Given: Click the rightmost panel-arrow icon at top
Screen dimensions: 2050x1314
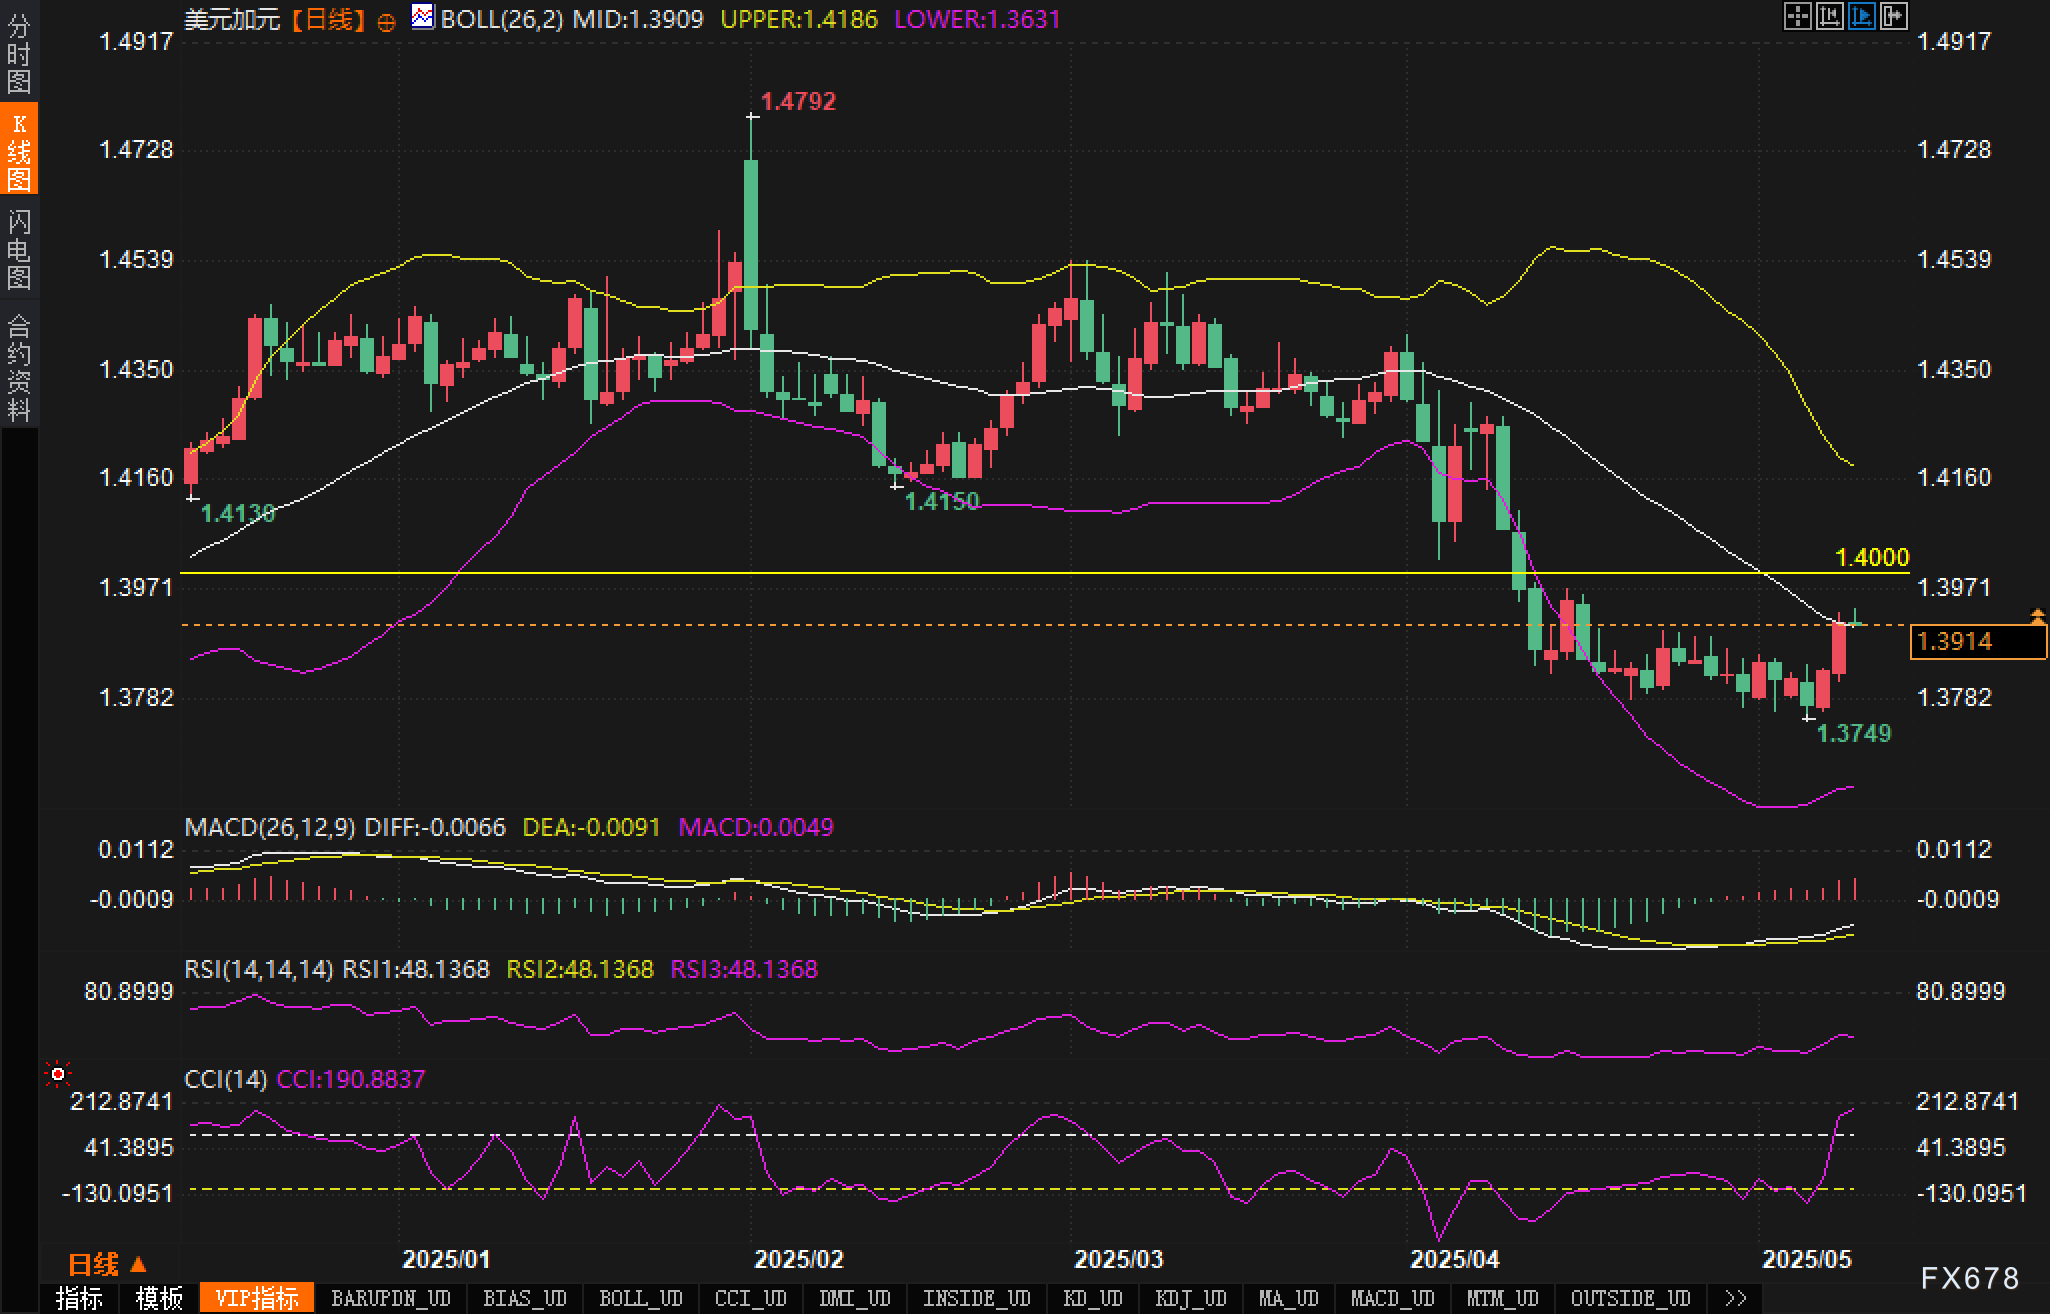Looking at the screenshot, I should point(1893,16).
